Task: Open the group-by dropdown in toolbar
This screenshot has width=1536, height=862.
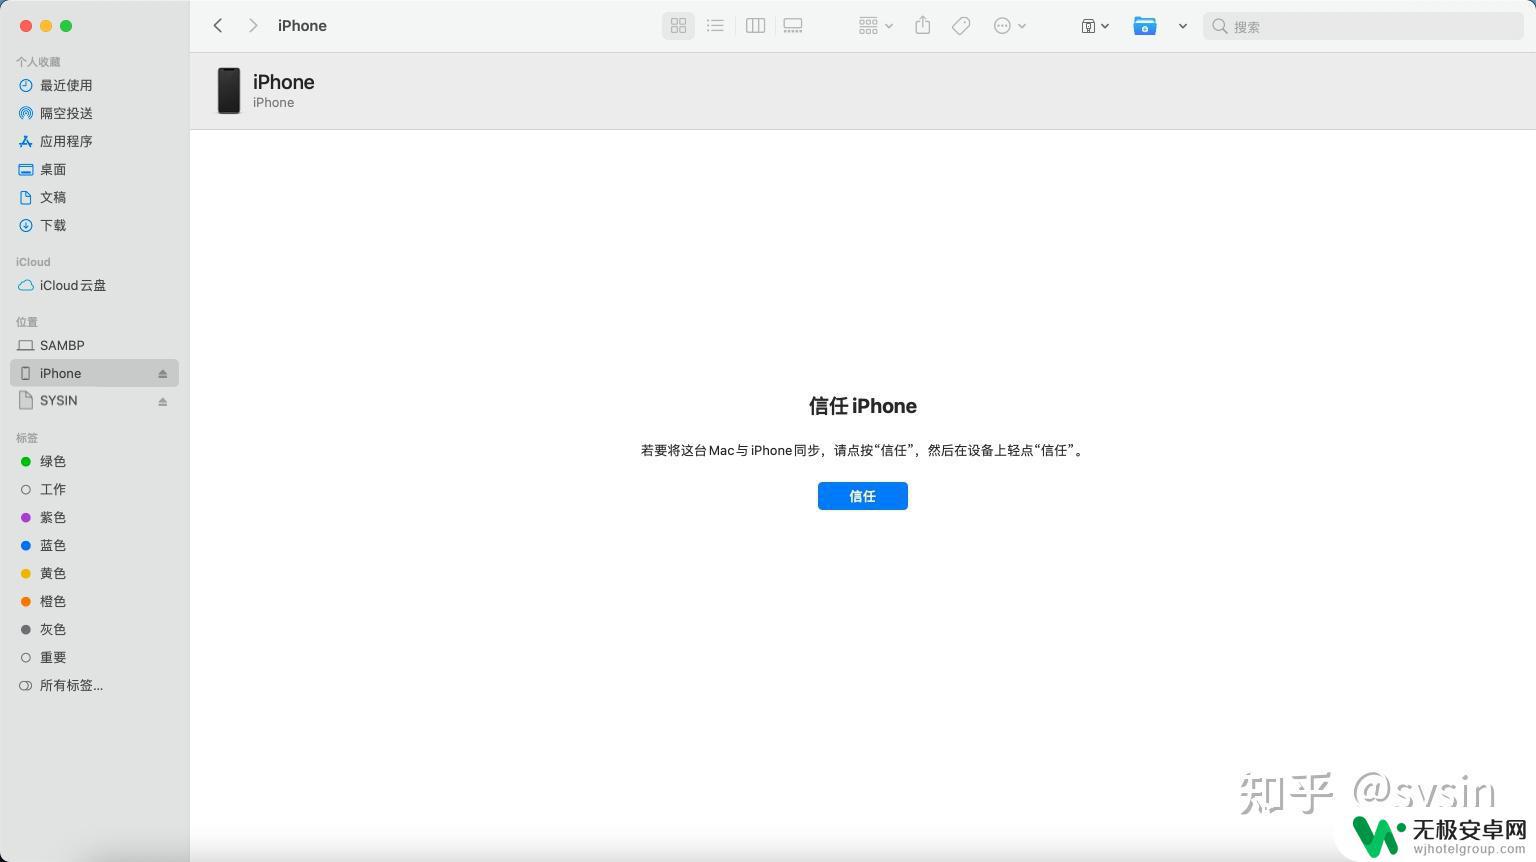Action: pyautogui.click(x=875, y=26)
